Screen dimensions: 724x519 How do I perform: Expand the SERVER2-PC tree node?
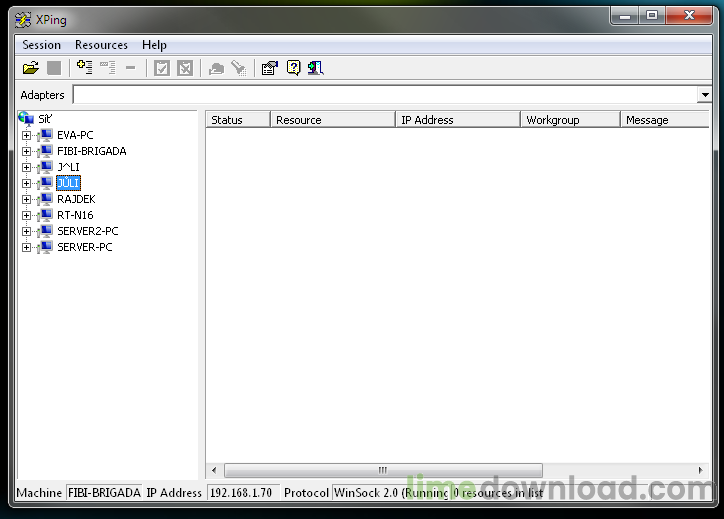(x=26, y=231)
